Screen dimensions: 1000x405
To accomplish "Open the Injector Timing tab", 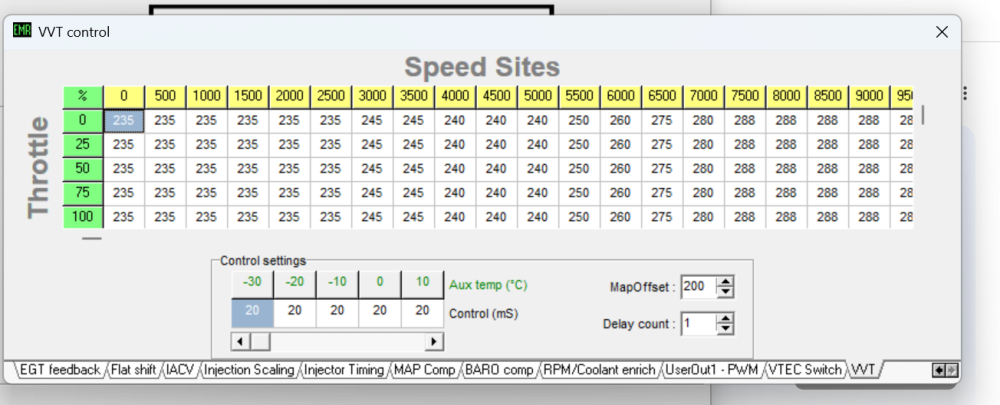I will pyautogui.click(x=345, y=370).
